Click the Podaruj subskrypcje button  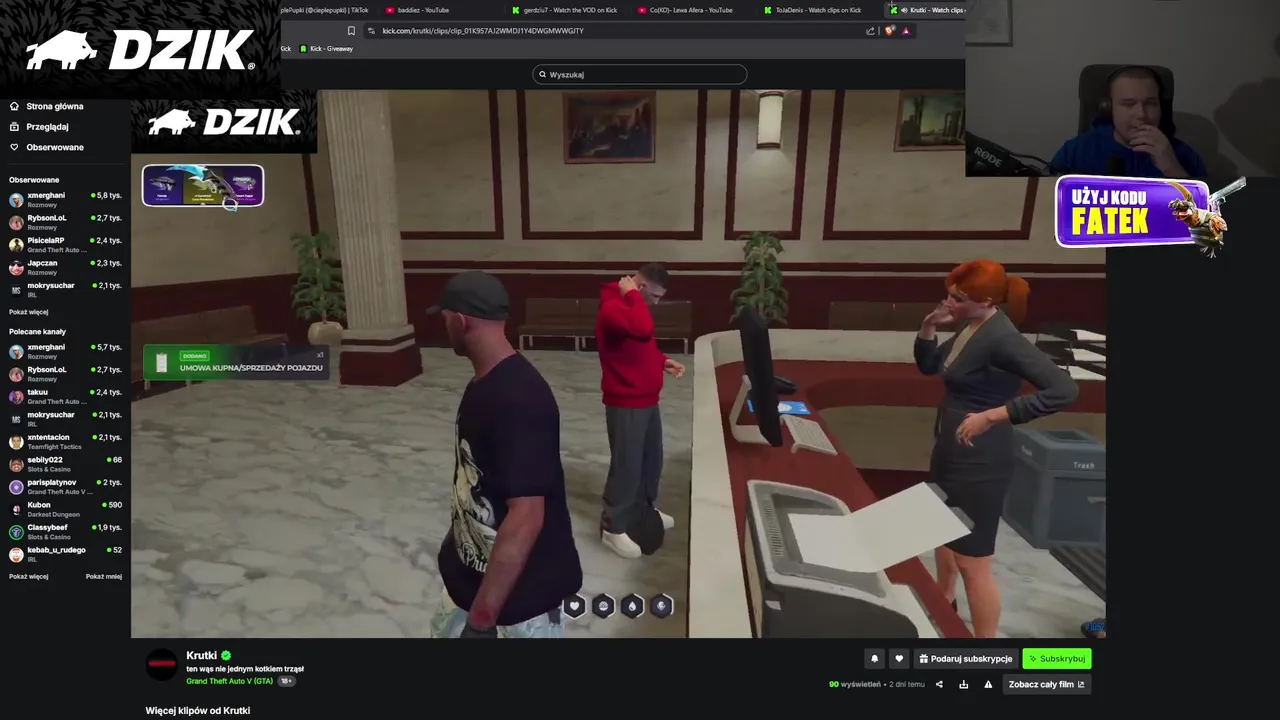click(x=965, y=659)
